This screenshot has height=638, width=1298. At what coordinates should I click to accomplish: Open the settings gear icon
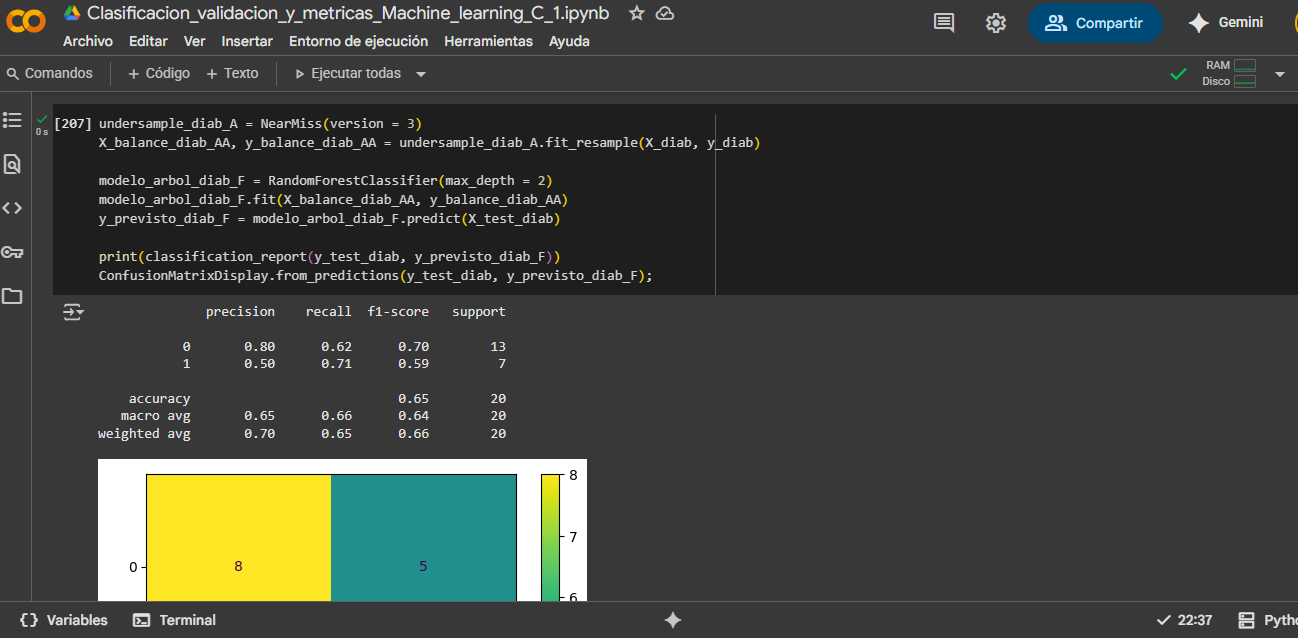click(x=996, y=23)
